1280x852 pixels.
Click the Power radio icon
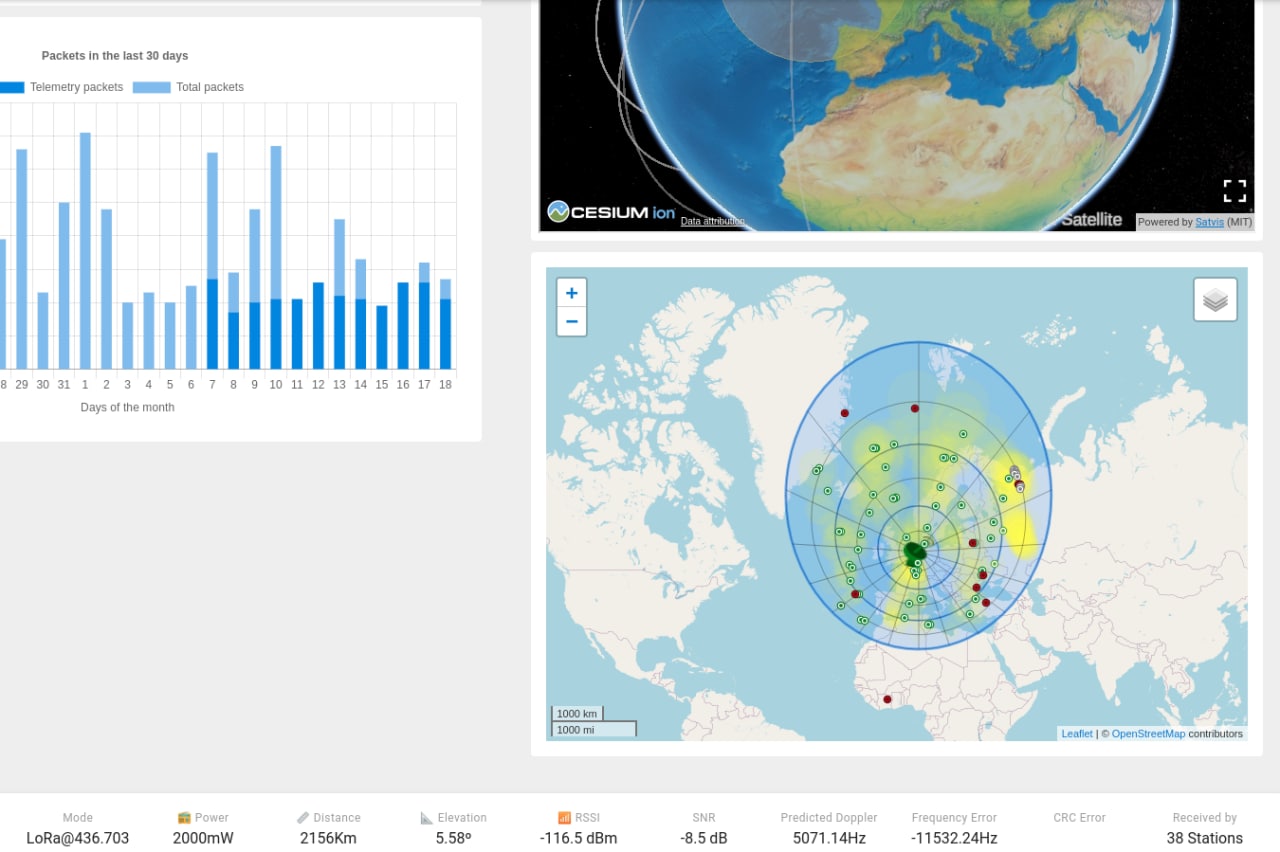[x=184, y=818]
